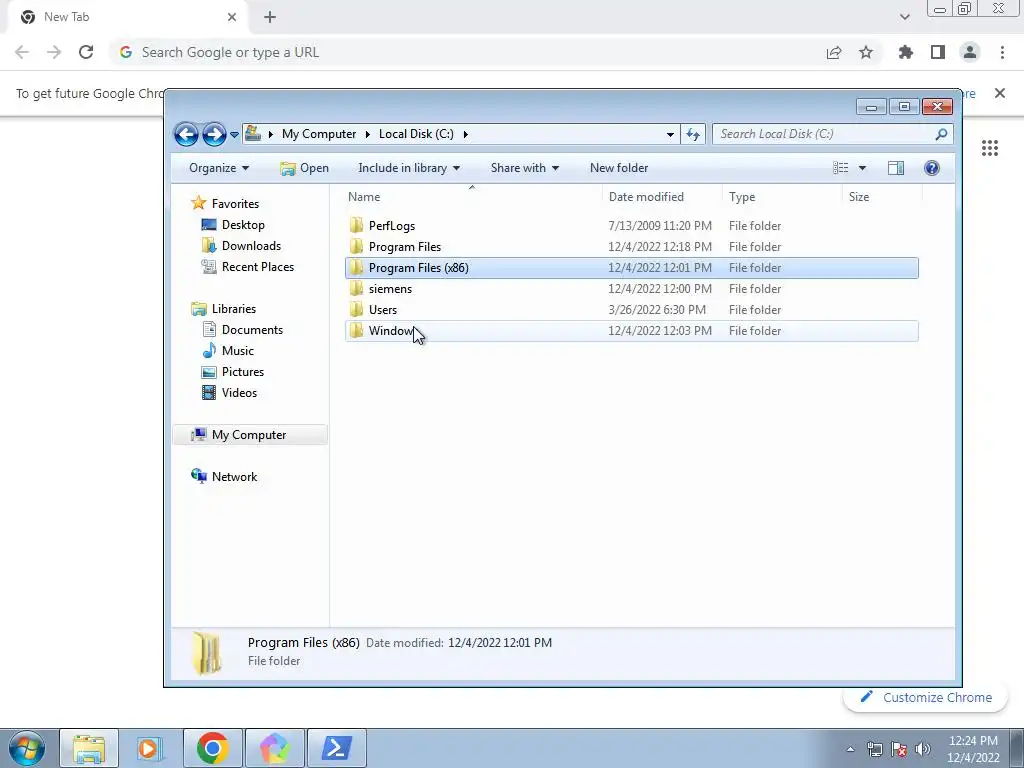Click Local Disk (C:) breadcrumb
This screenshot has height=768, width=1024.
pyautogui.click(x=416, y=134)
